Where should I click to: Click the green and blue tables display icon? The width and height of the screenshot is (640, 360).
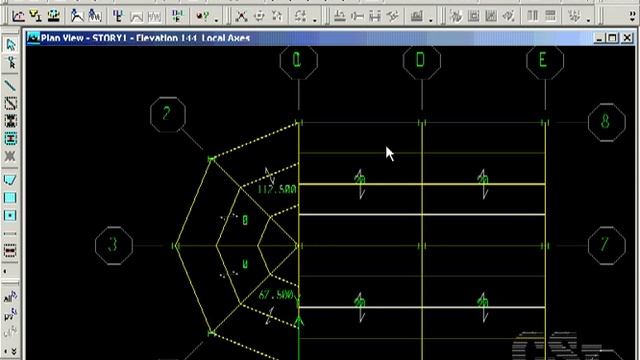point(178,16)
